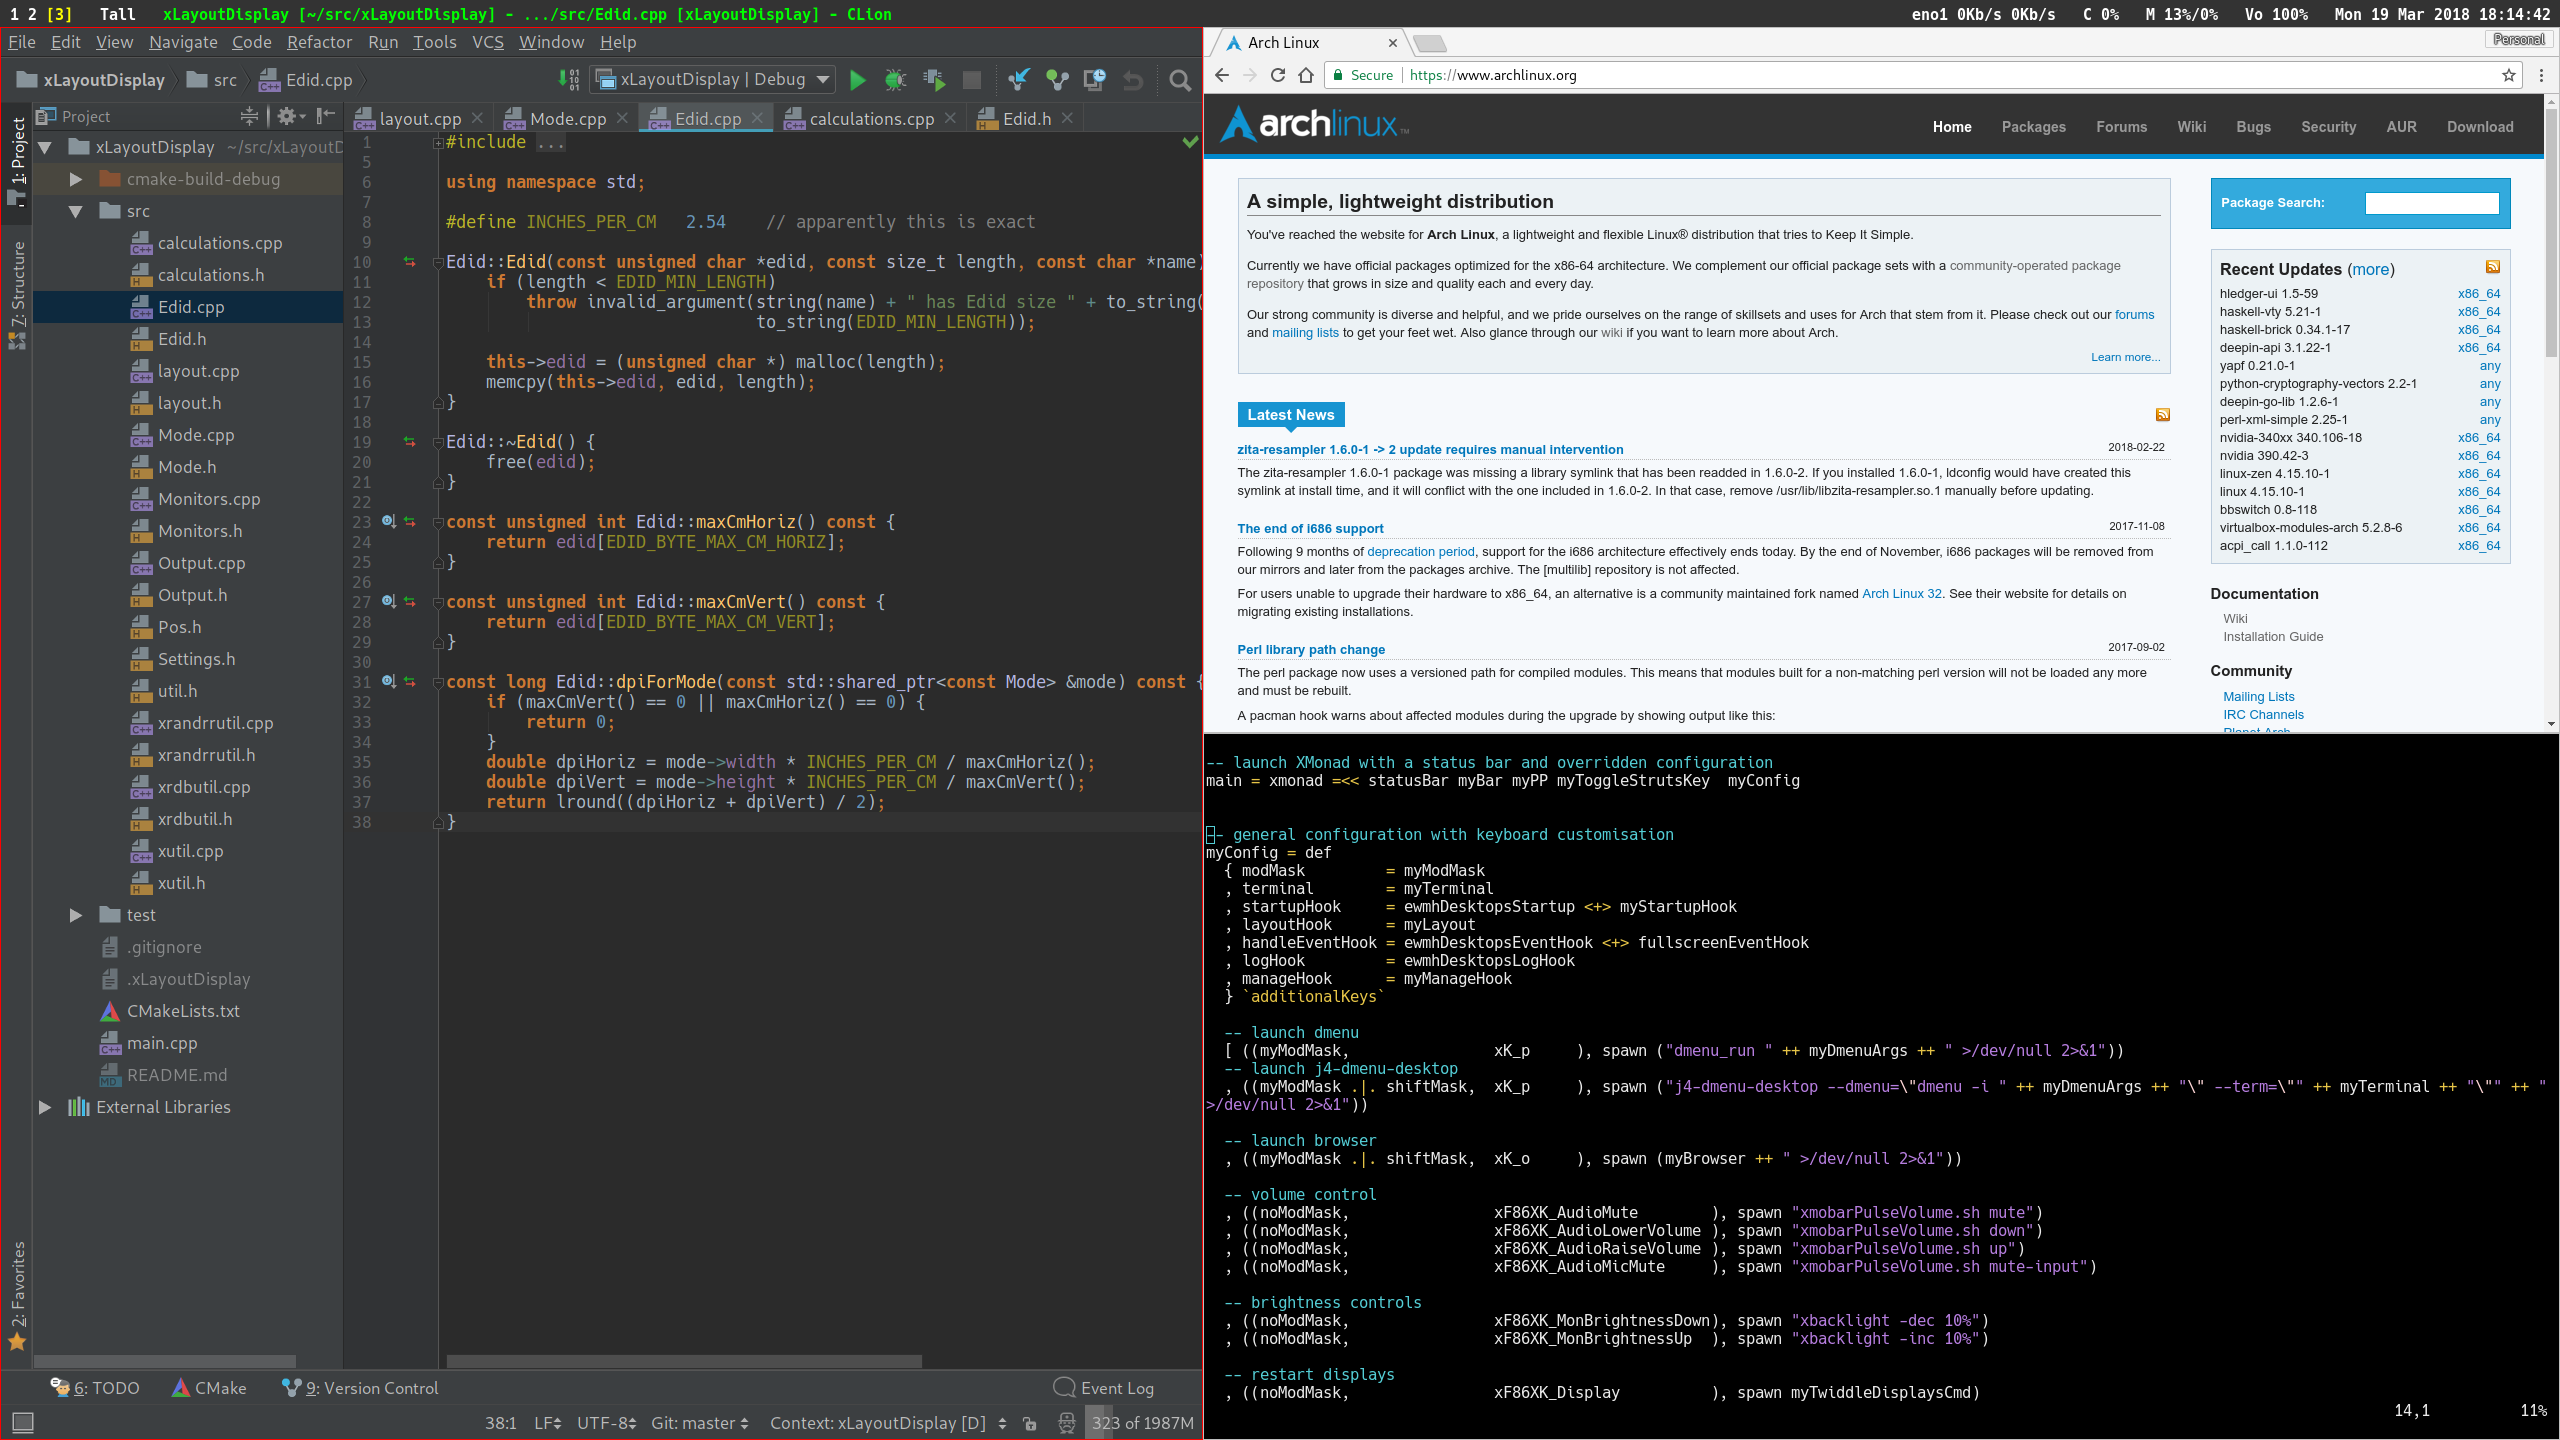The width and height of the screenshot is (2560, 1440).
Task: Click the VCS Commit changes icon
Action: tap(1056, 80)
